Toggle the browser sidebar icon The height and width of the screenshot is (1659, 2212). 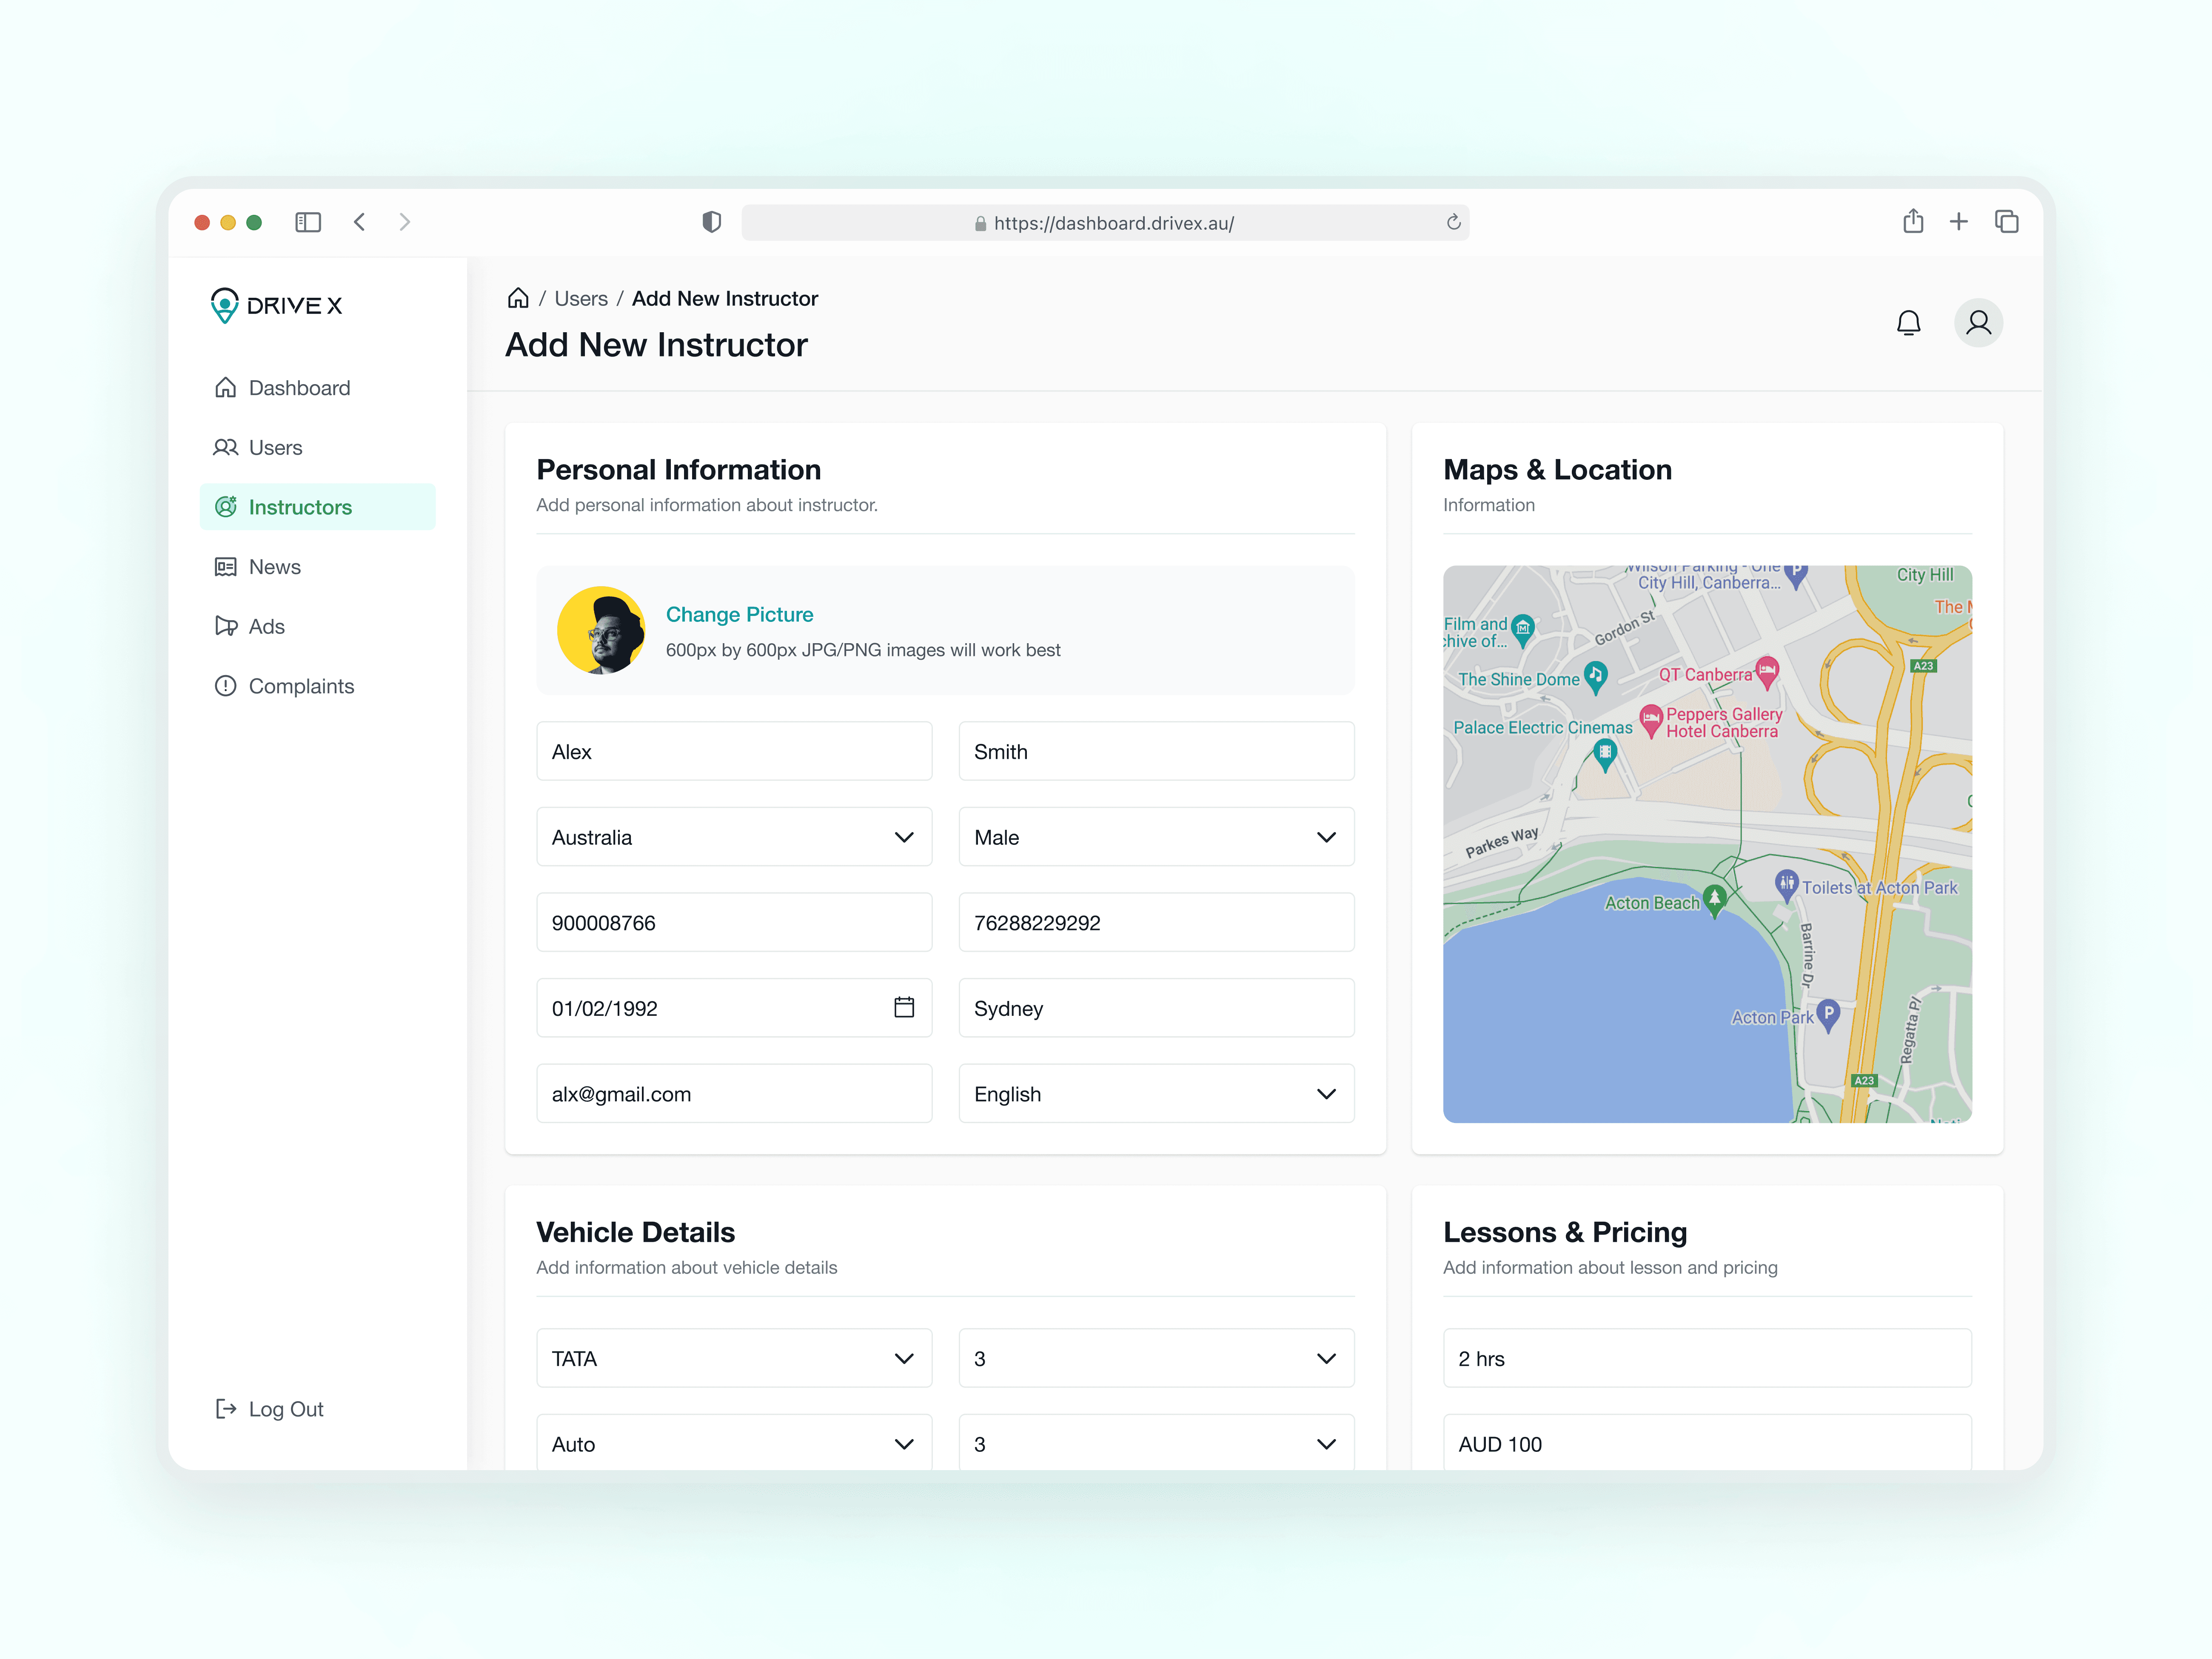308,222
